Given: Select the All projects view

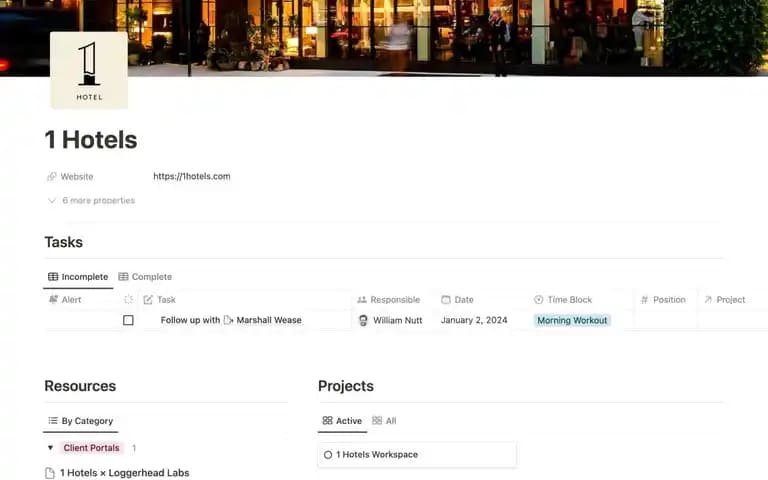Looking at the screenshot, I should [x=384, y=421].
